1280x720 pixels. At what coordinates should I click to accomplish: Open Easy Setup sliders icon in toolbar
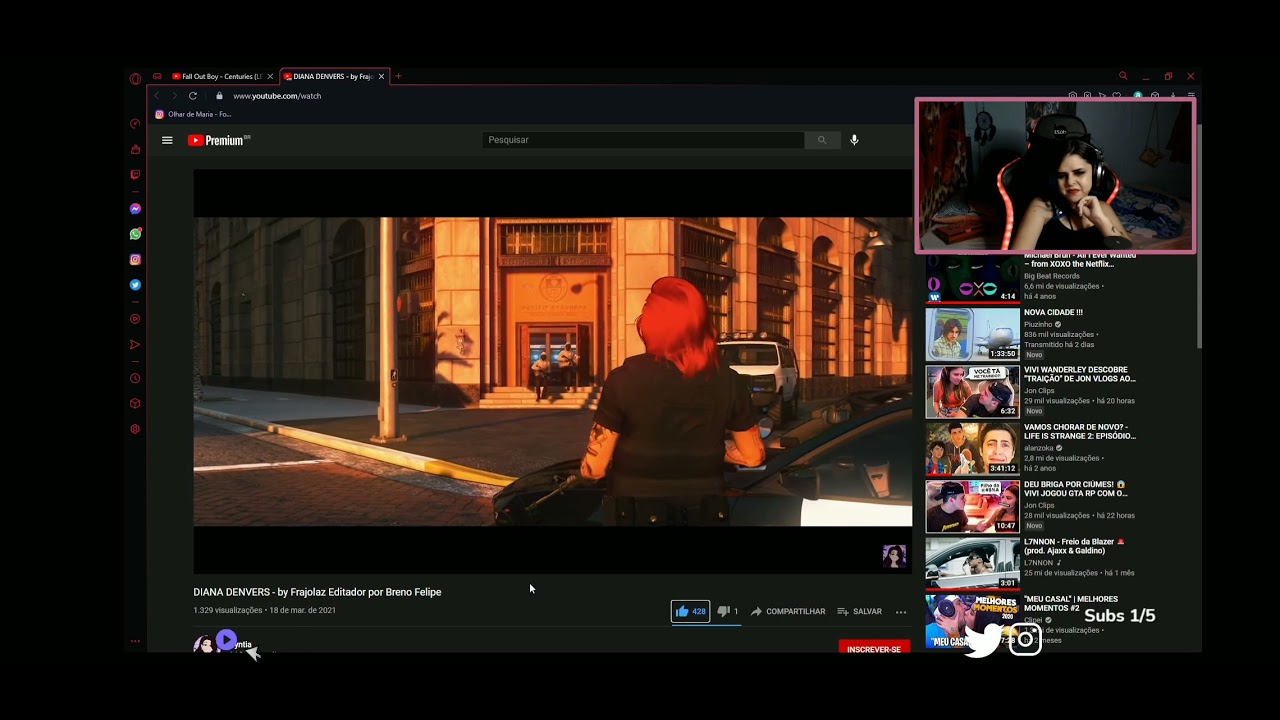point(1191,96)
